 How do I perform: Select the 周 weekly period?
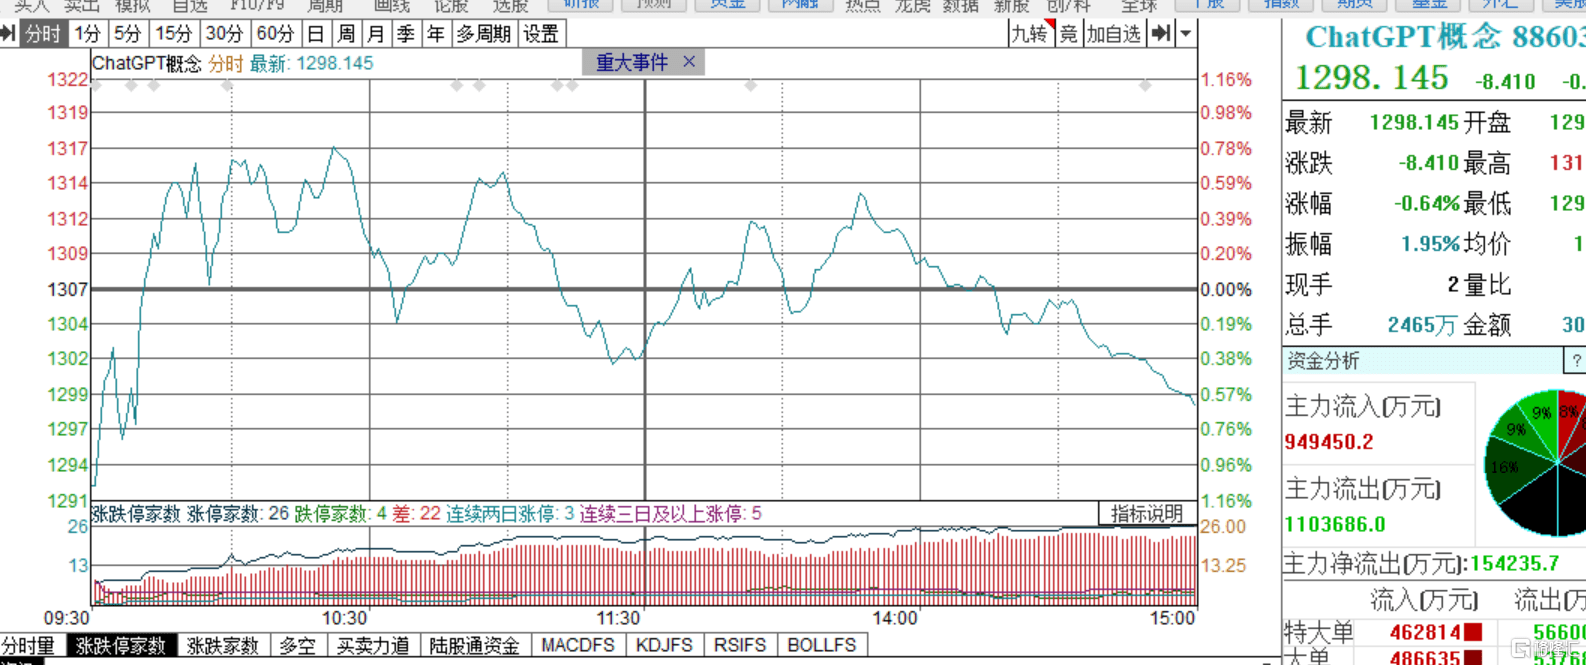pyautogui.click(x=346, y=34)
